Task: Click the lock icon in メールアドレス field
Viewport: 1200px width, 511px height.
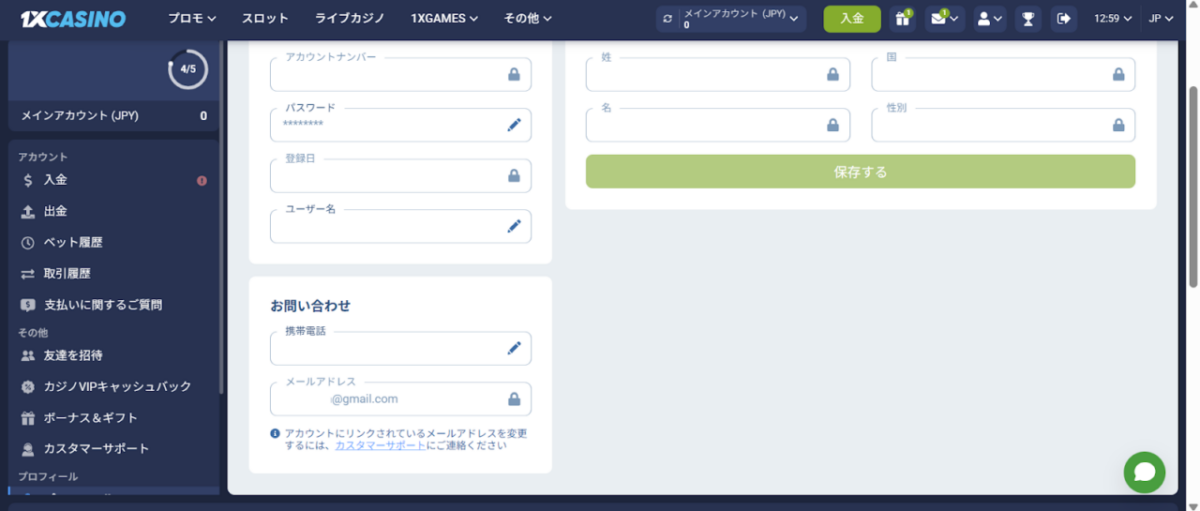Action: pyautogui.click(x=514, y=399)
